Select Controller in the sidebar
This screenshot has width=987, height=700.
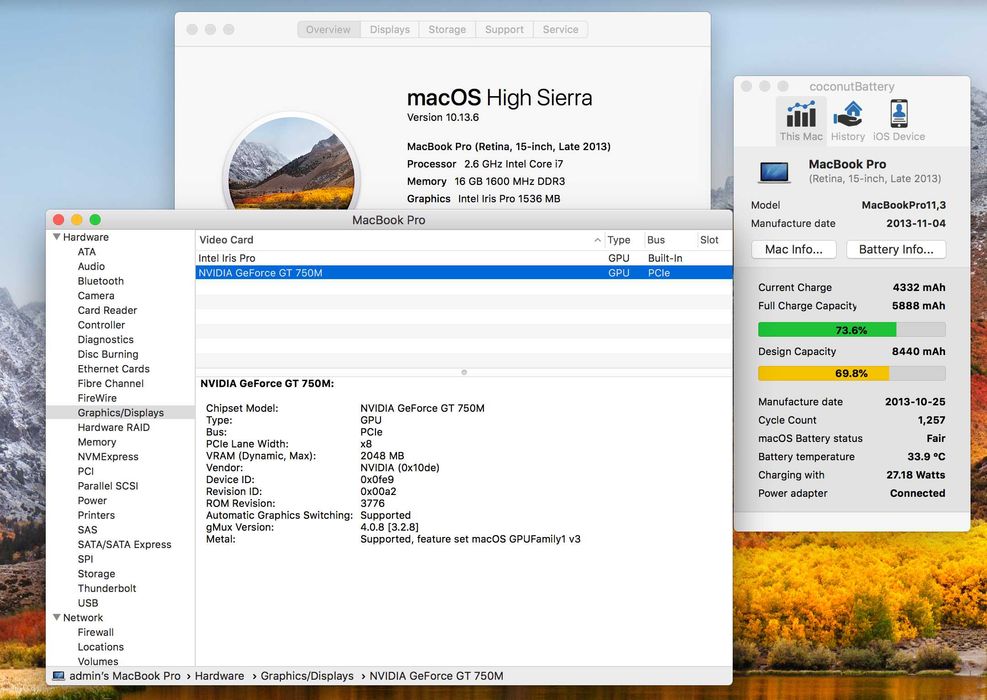101,325
